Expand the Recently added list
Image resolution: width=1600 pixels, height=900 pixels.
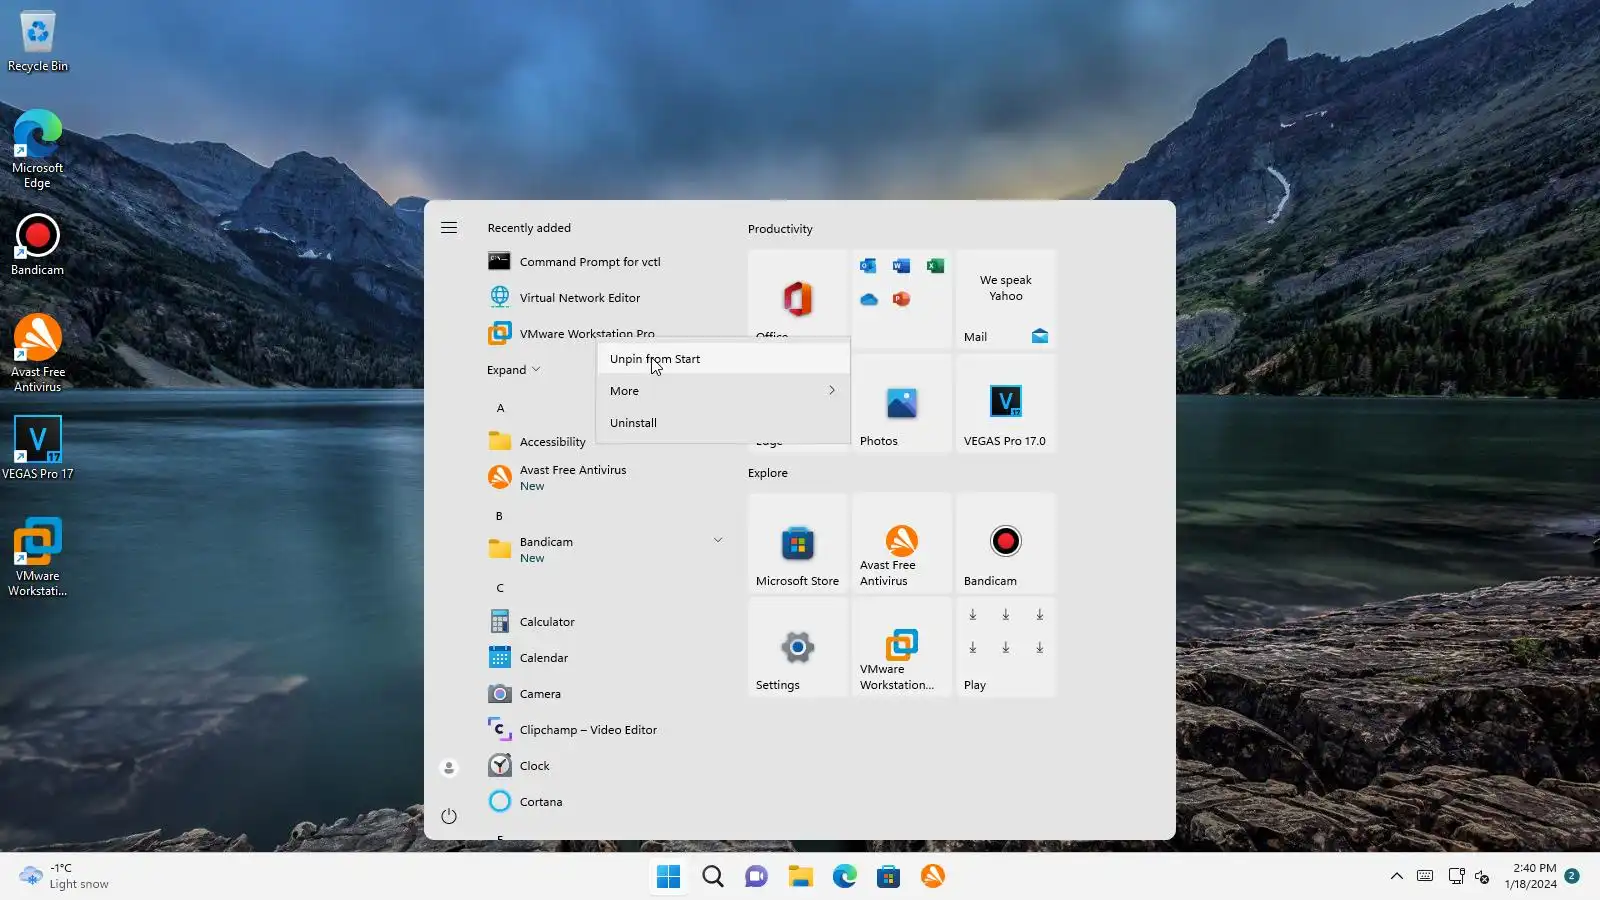(514, 370)
